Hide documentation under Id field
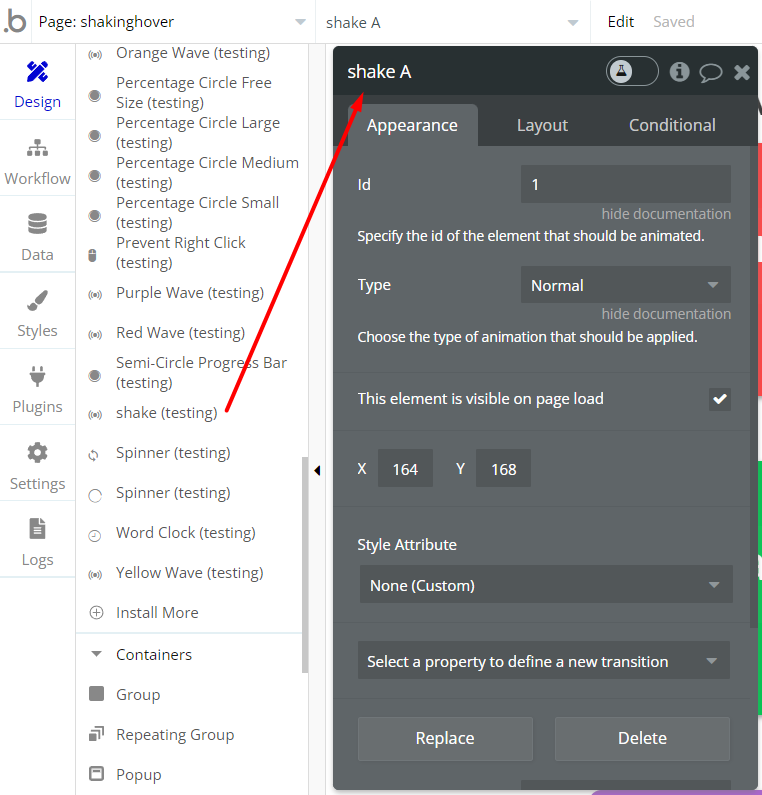 point(666,214)
